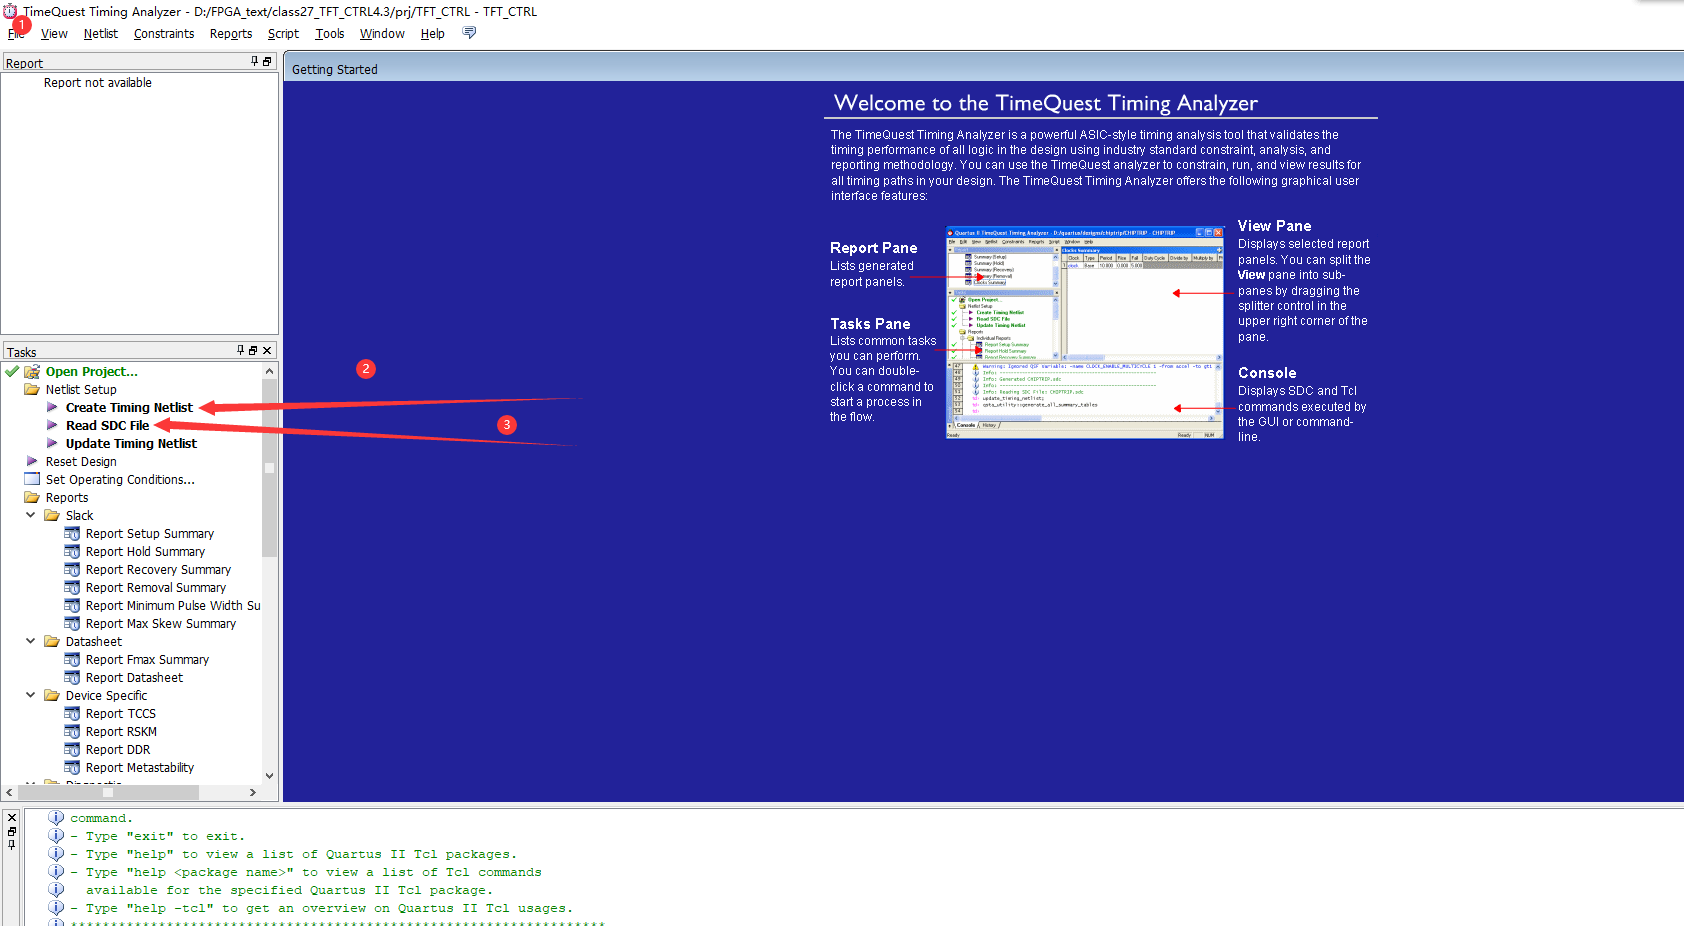Image resolution: width=1684 pixels, height=926 pixels.
Task: Click the Report DDR icon
Action: pos(72,750)
